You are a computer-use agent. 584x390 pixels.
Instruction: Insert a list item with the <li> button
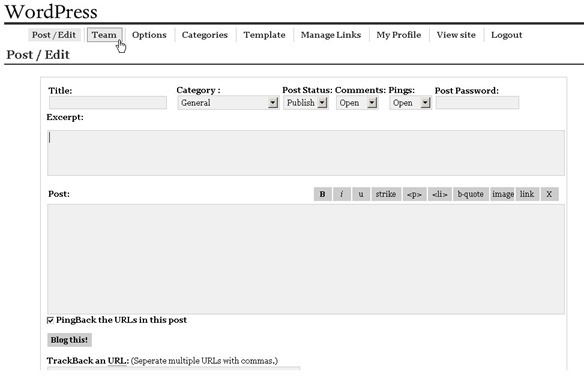(x=440, y=194)
